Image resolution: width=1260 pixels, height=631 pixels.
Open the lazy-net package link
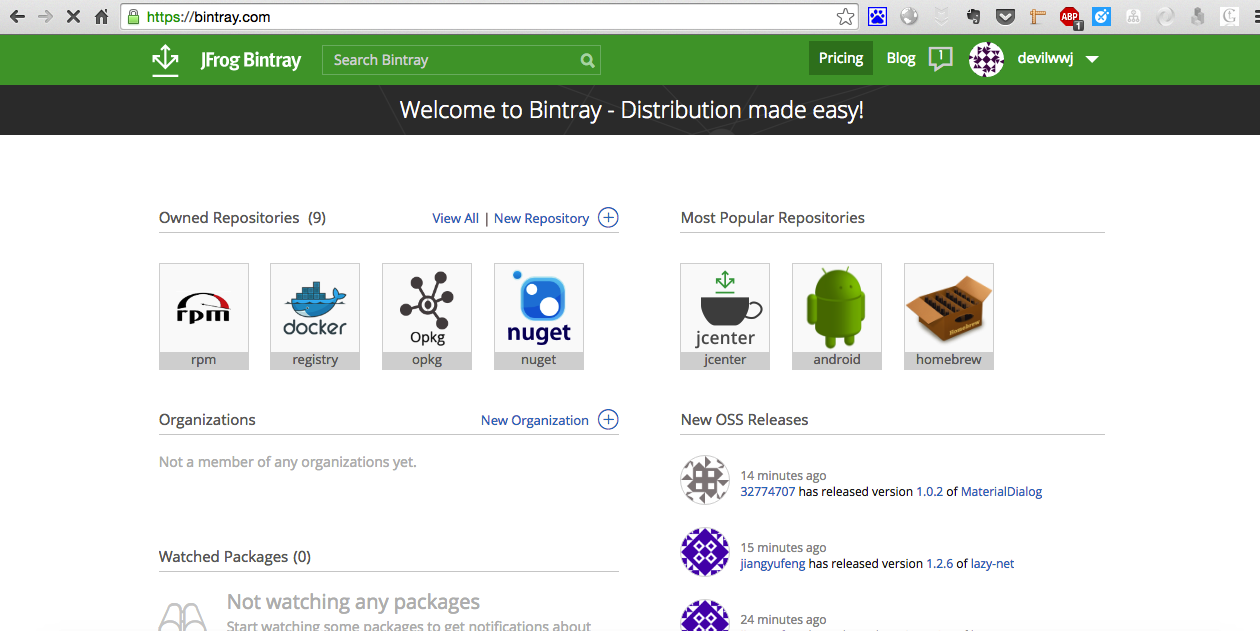click(993, 563)
